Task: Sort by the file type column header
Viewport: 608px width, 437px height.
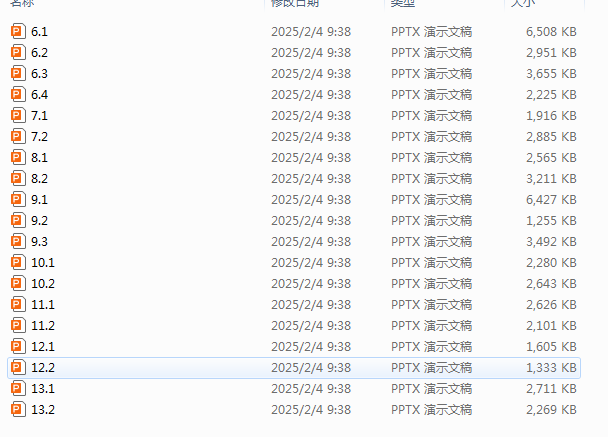Action: click(x=403, y=3)
